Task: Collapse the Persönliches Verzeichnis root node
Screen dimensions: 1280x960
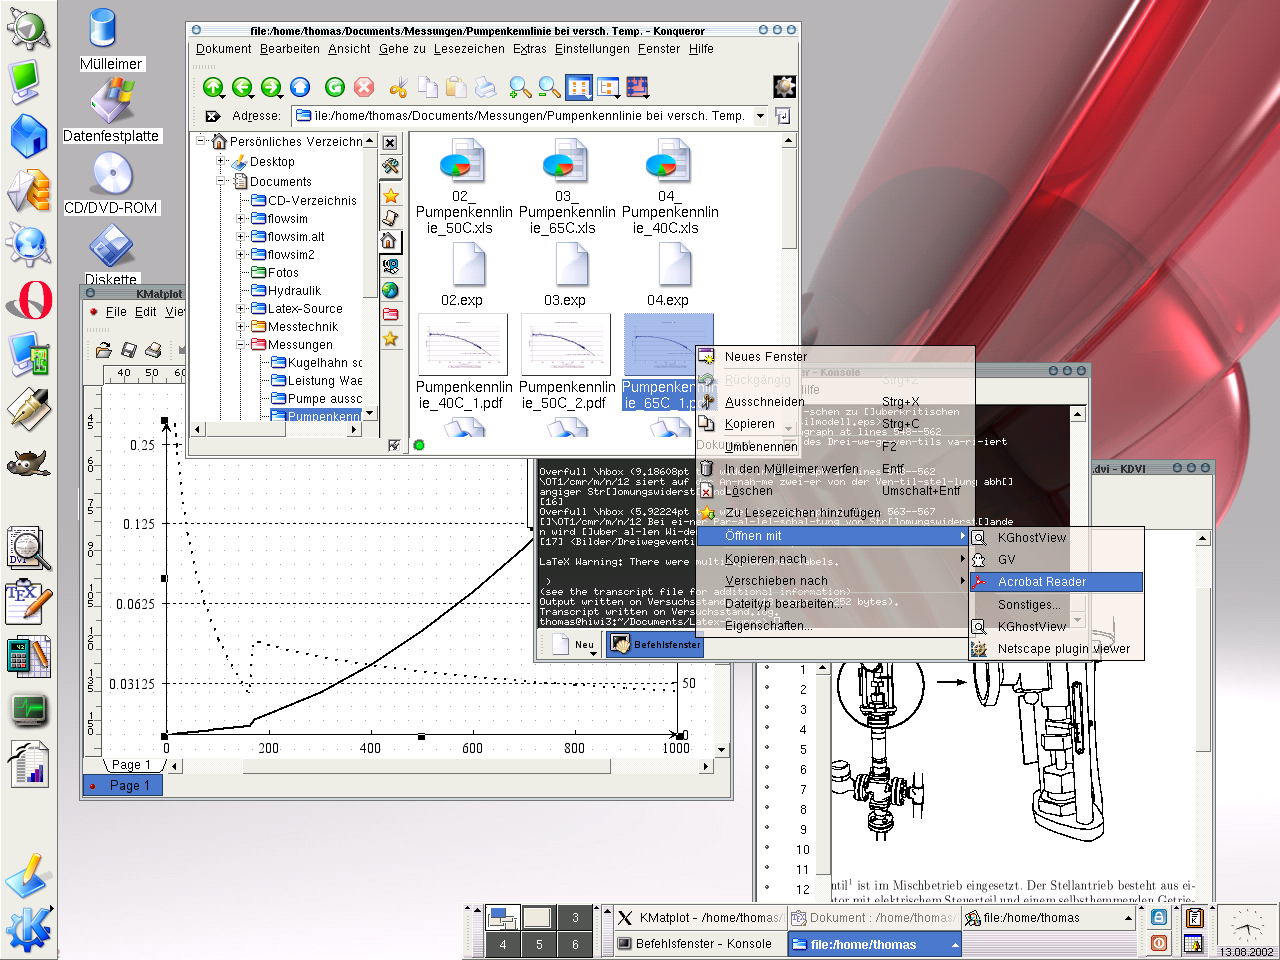Action: point(202,141)
